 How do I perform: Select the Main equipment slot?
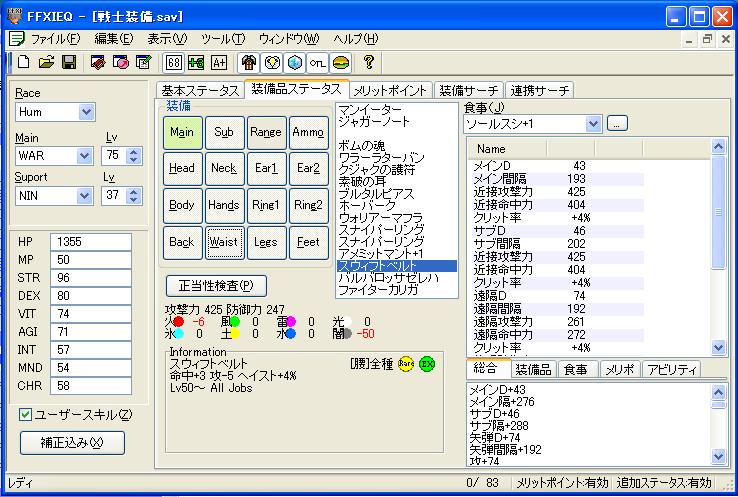pos(183,133)
